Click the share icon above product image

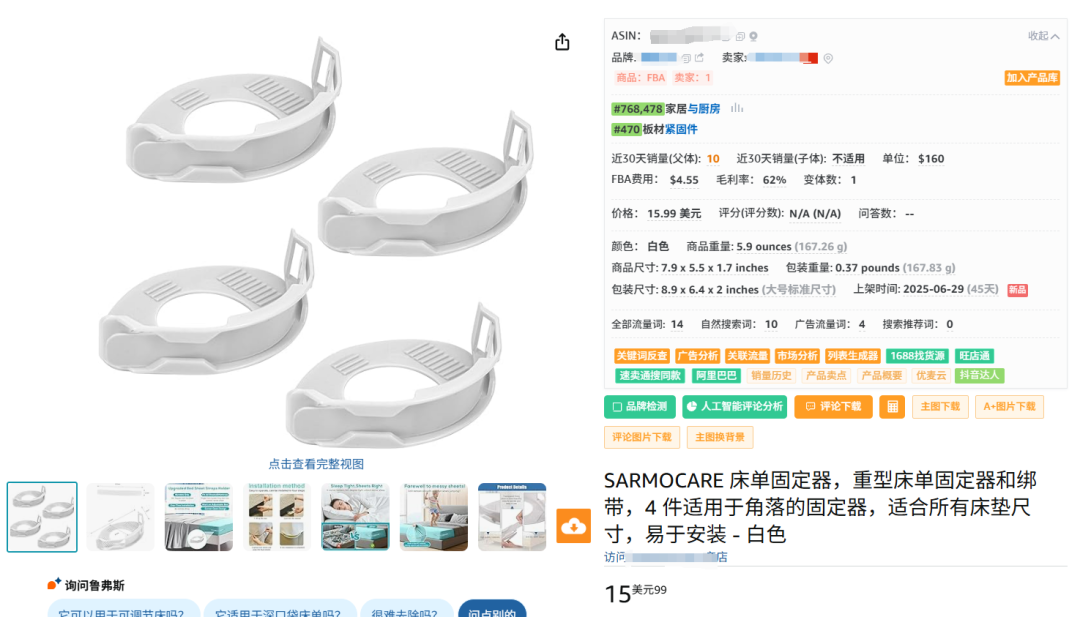[x=562, y=42]
